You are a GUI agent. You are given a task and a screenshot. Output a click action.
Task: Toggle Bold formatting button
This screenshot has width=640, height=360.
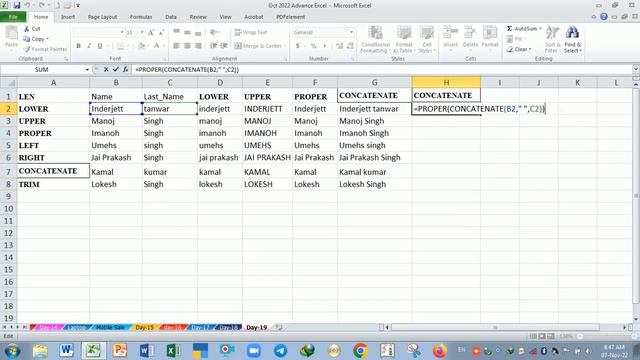[x=78, y=46]
